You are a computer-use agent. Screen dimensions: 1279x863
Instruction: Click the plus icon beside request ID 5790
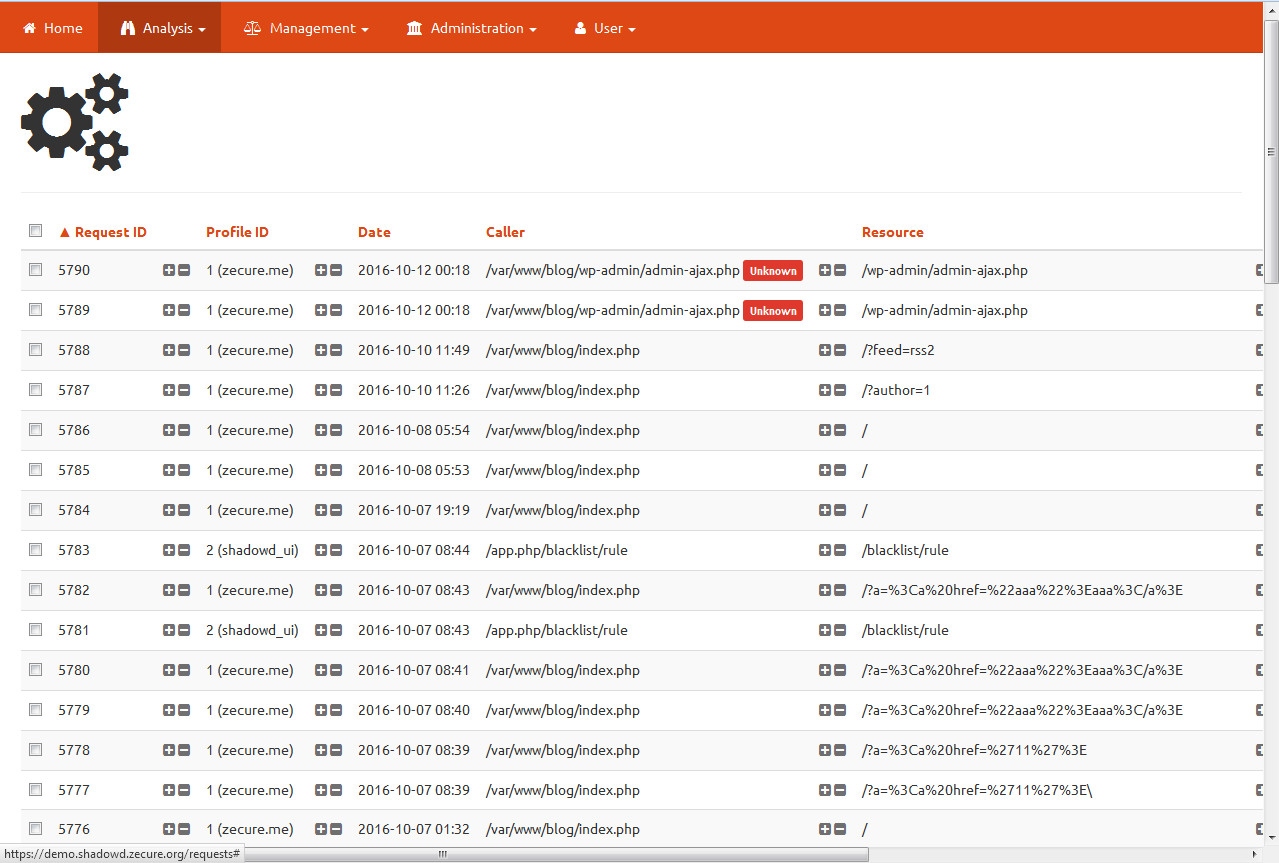[x=169, y=270]
